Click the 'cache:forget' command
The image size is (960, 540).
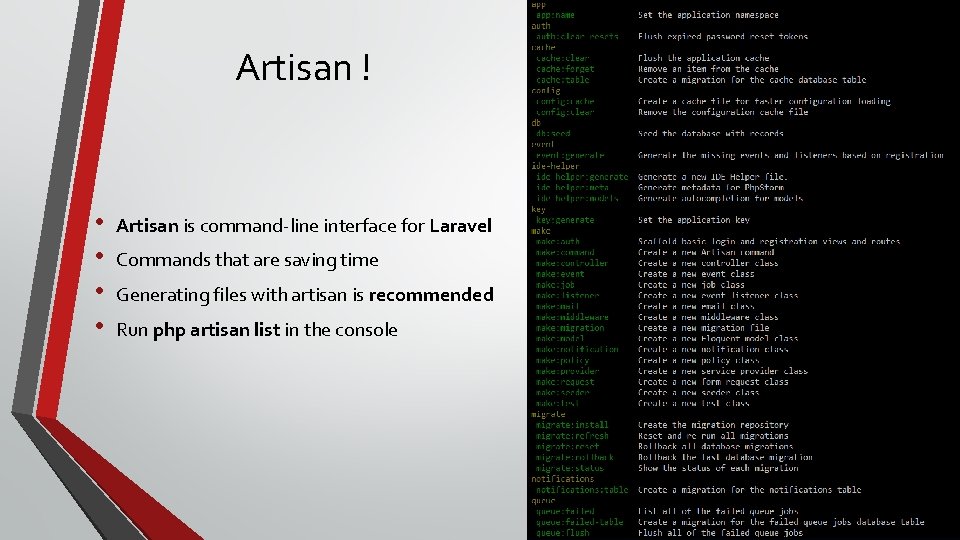[565, 69]
